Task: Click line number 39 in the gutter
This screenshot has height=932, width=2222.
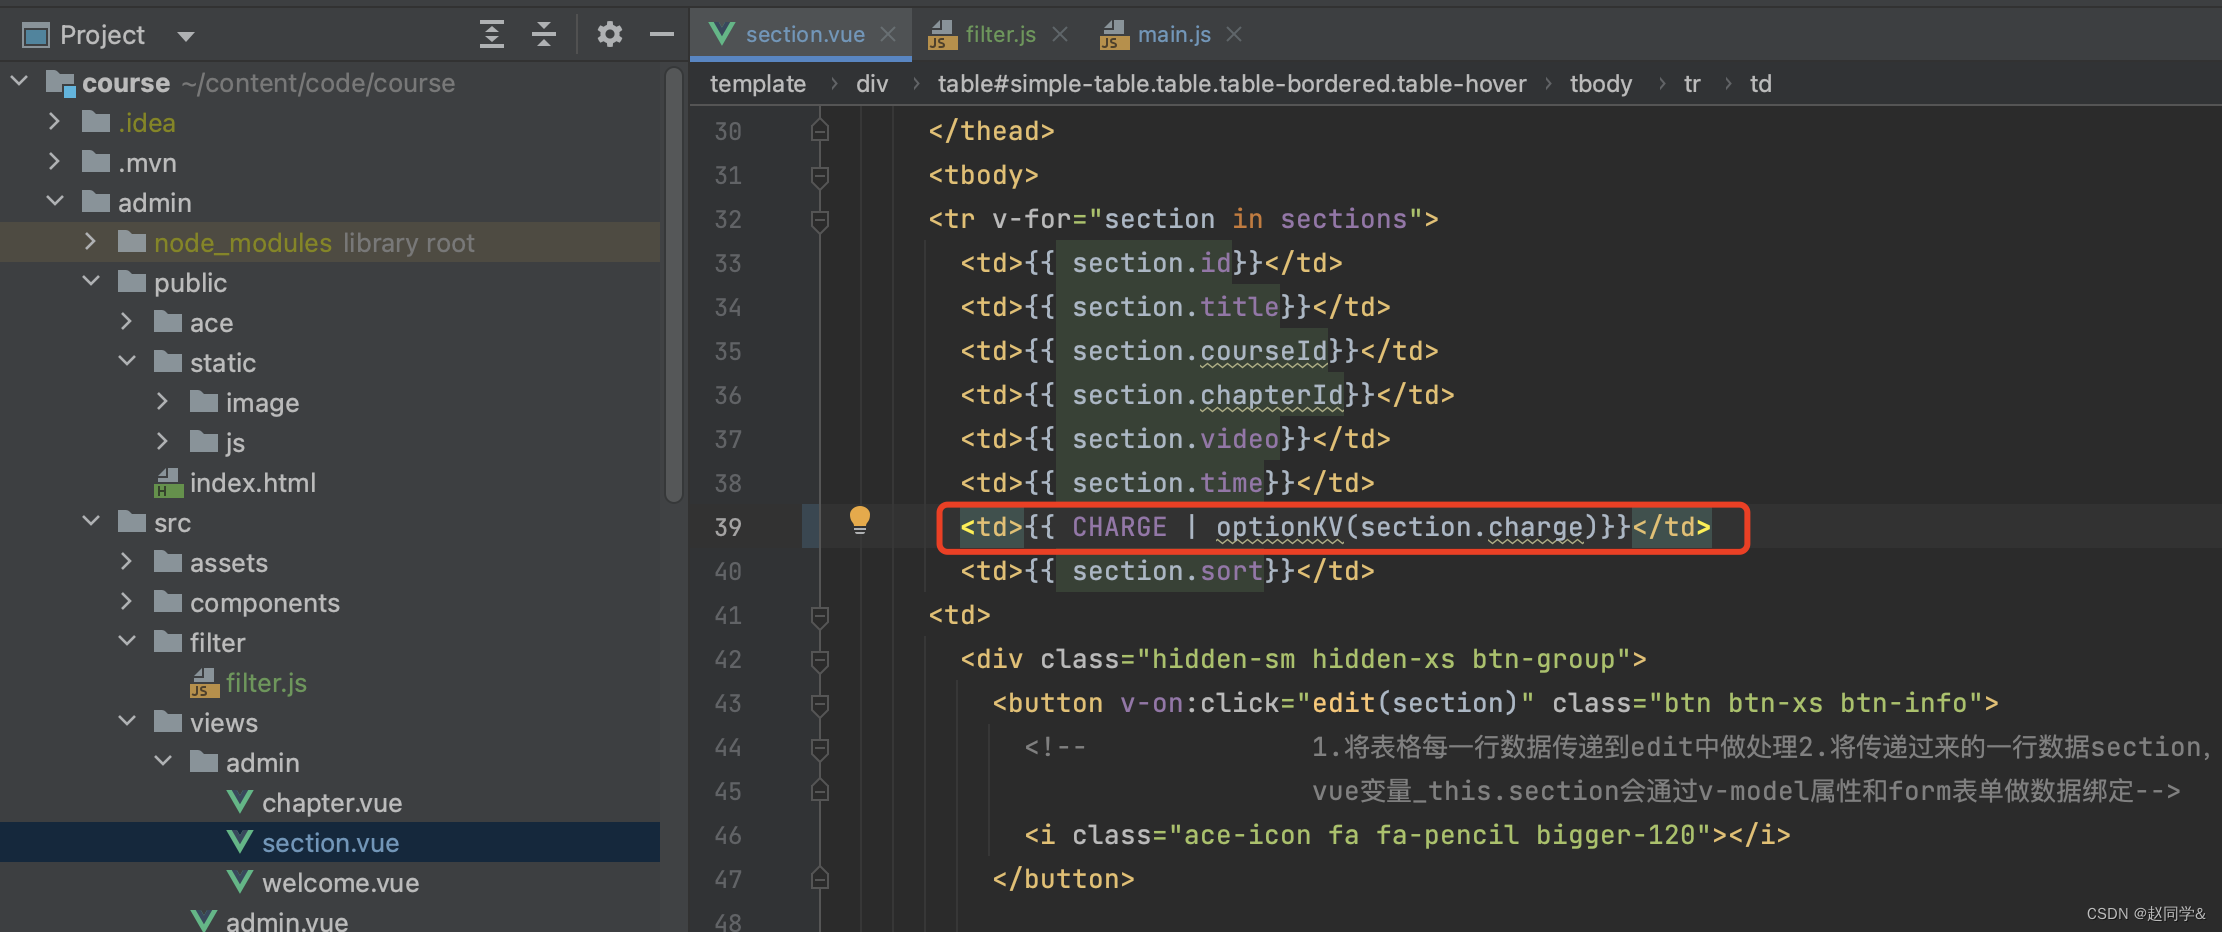Action: point(728,527)
